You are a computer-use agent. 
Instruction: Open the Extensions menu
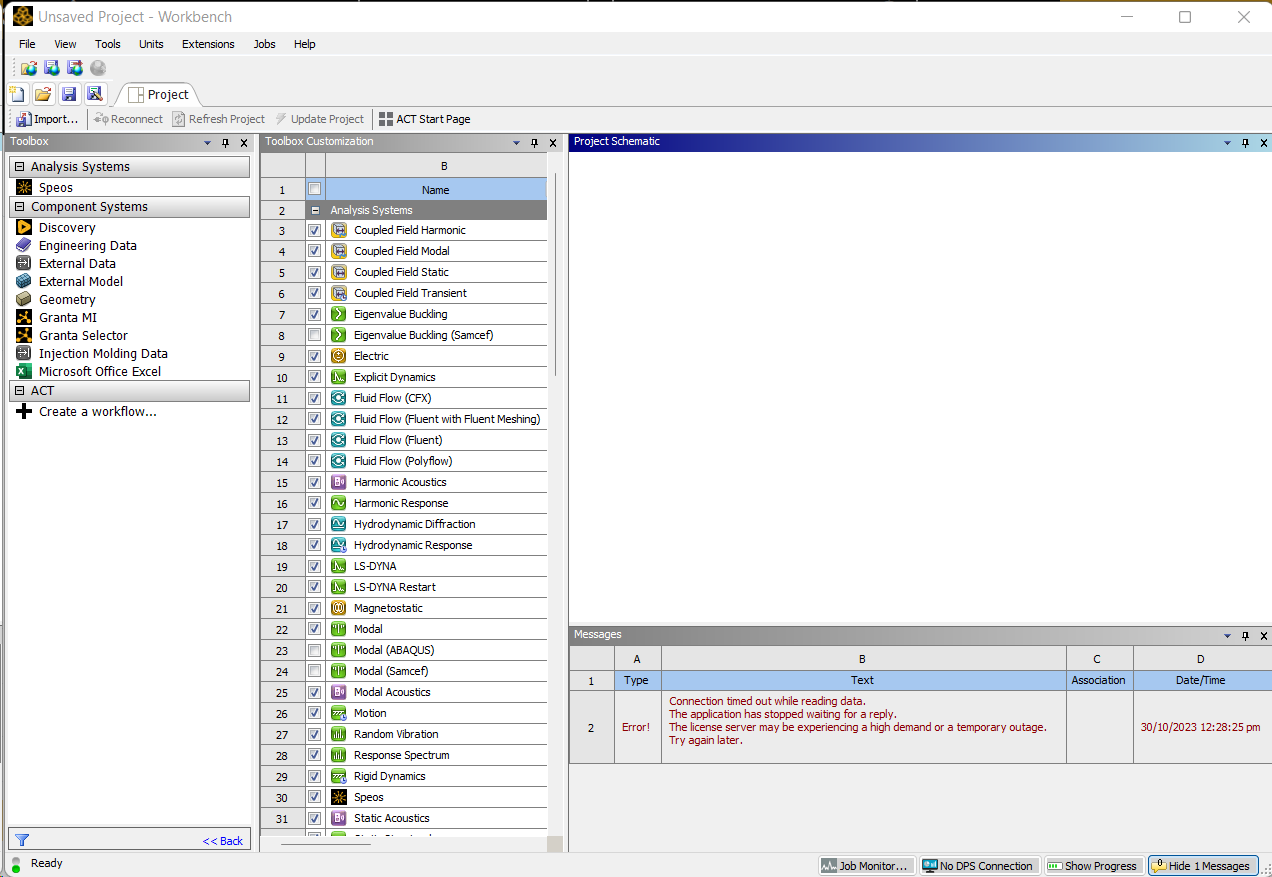coord(208,44)
